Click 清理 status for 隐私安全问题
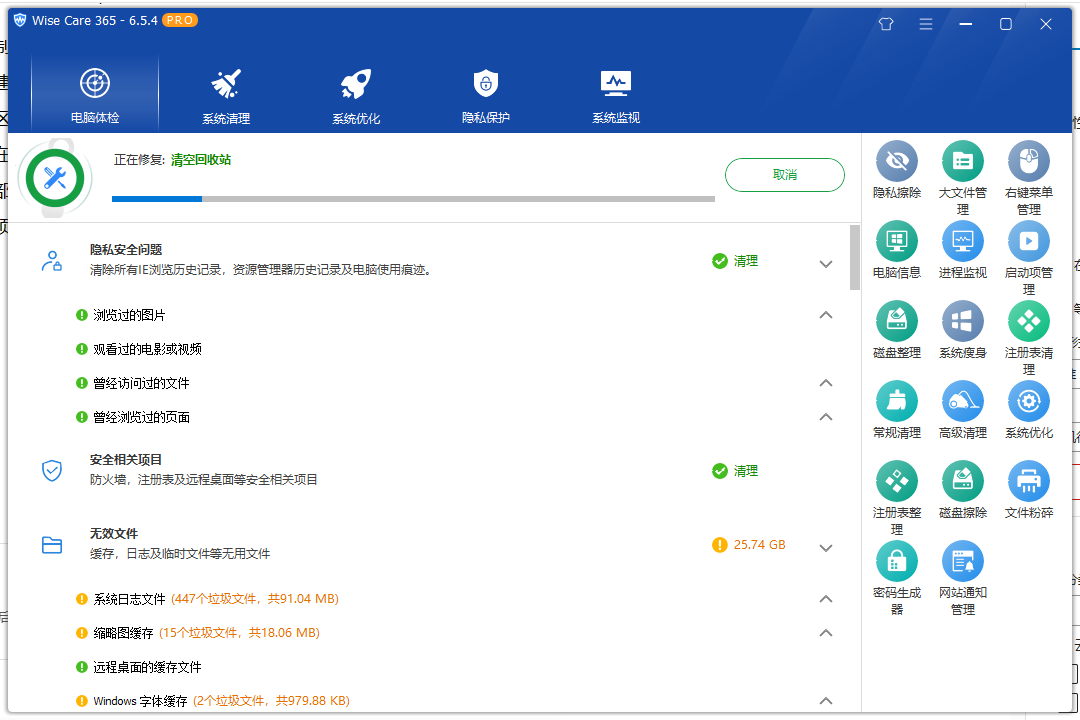 pyautogui.click(x=736, y=261)
